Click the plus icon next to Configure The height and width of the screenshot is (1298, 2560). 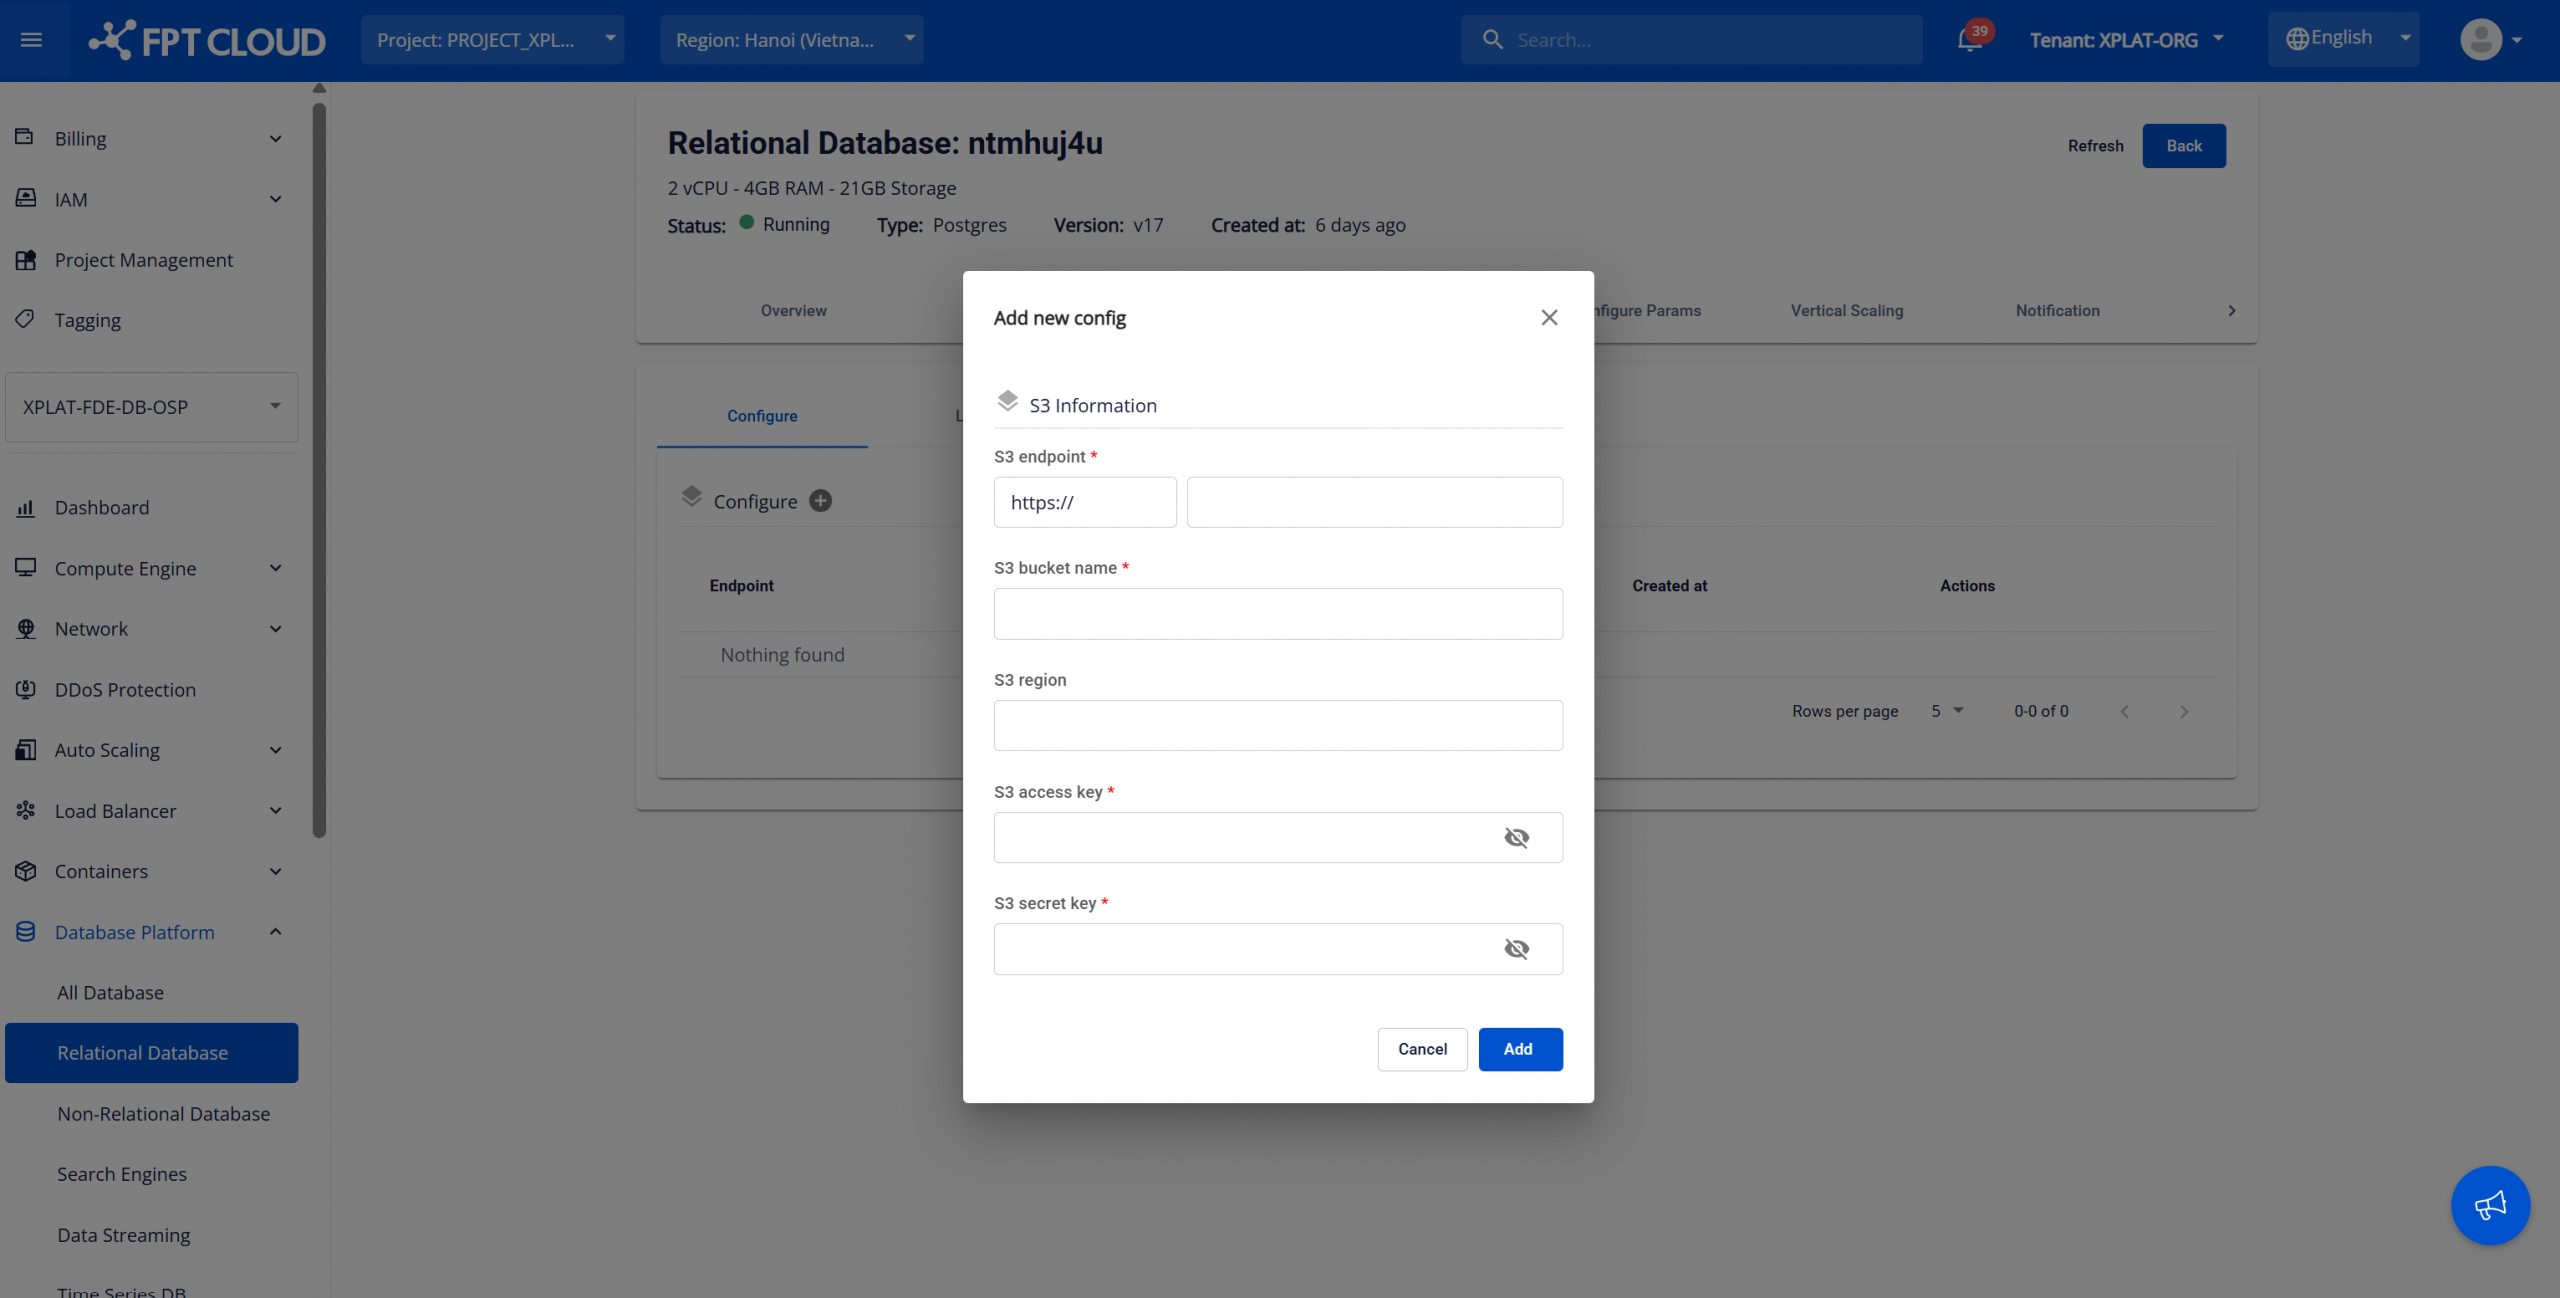(820, 501)
